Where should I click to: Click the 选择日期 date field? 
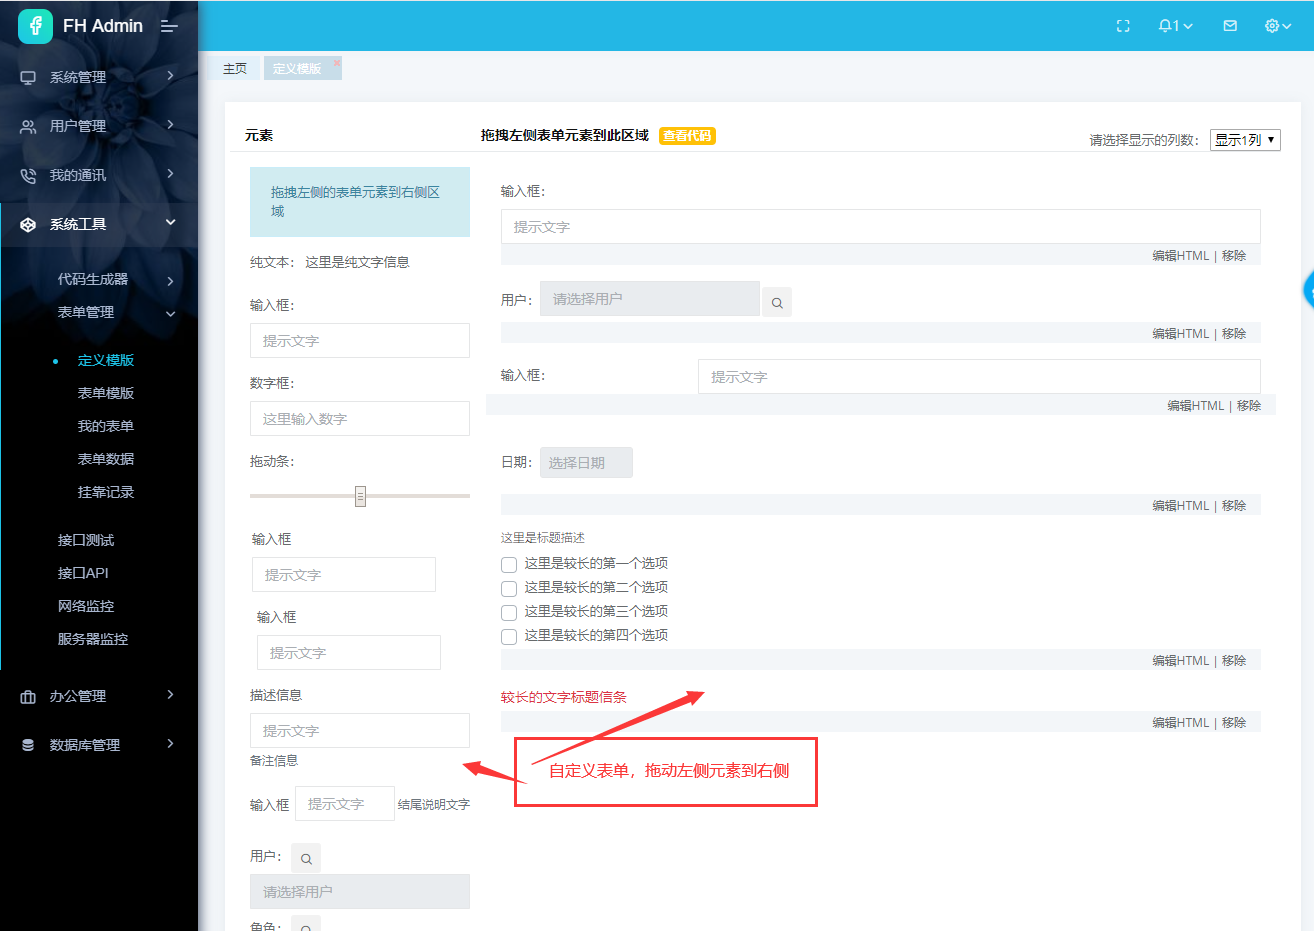(x=586, y=463)
